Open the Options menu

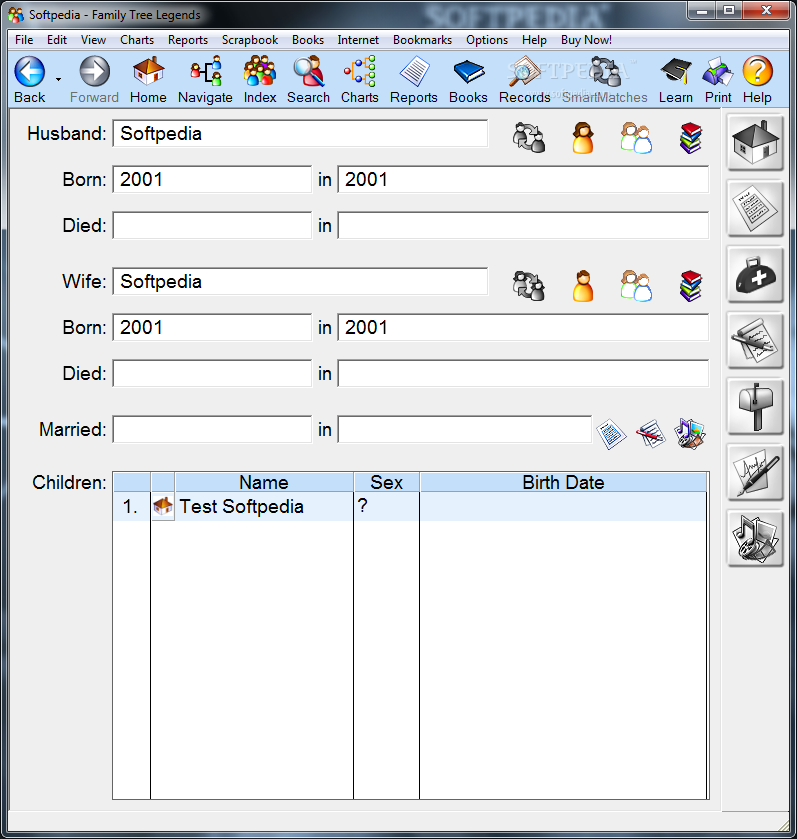tap(487, 40)
